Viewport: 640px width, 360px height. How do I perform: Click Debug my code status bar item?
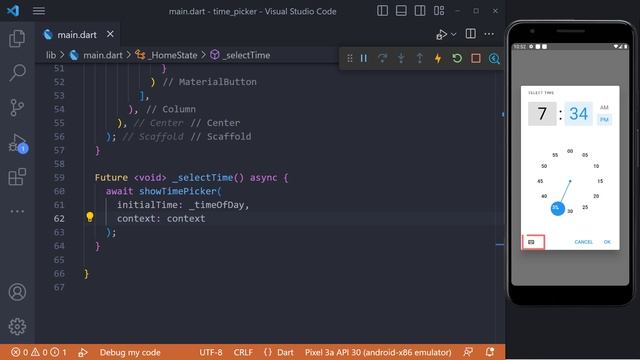(130, 352)
